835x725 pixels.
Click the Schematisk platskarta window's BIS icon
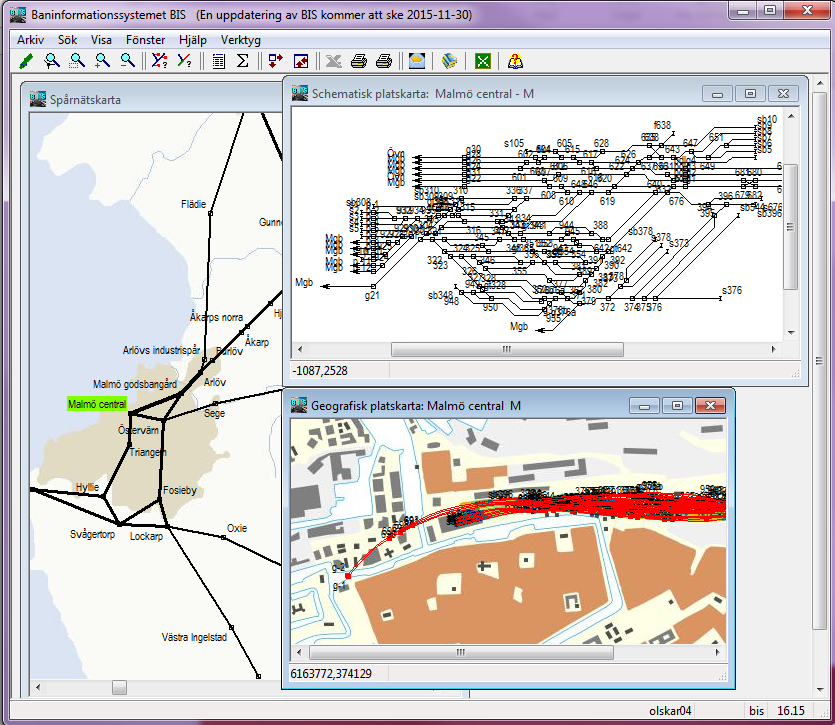(300, 93)
